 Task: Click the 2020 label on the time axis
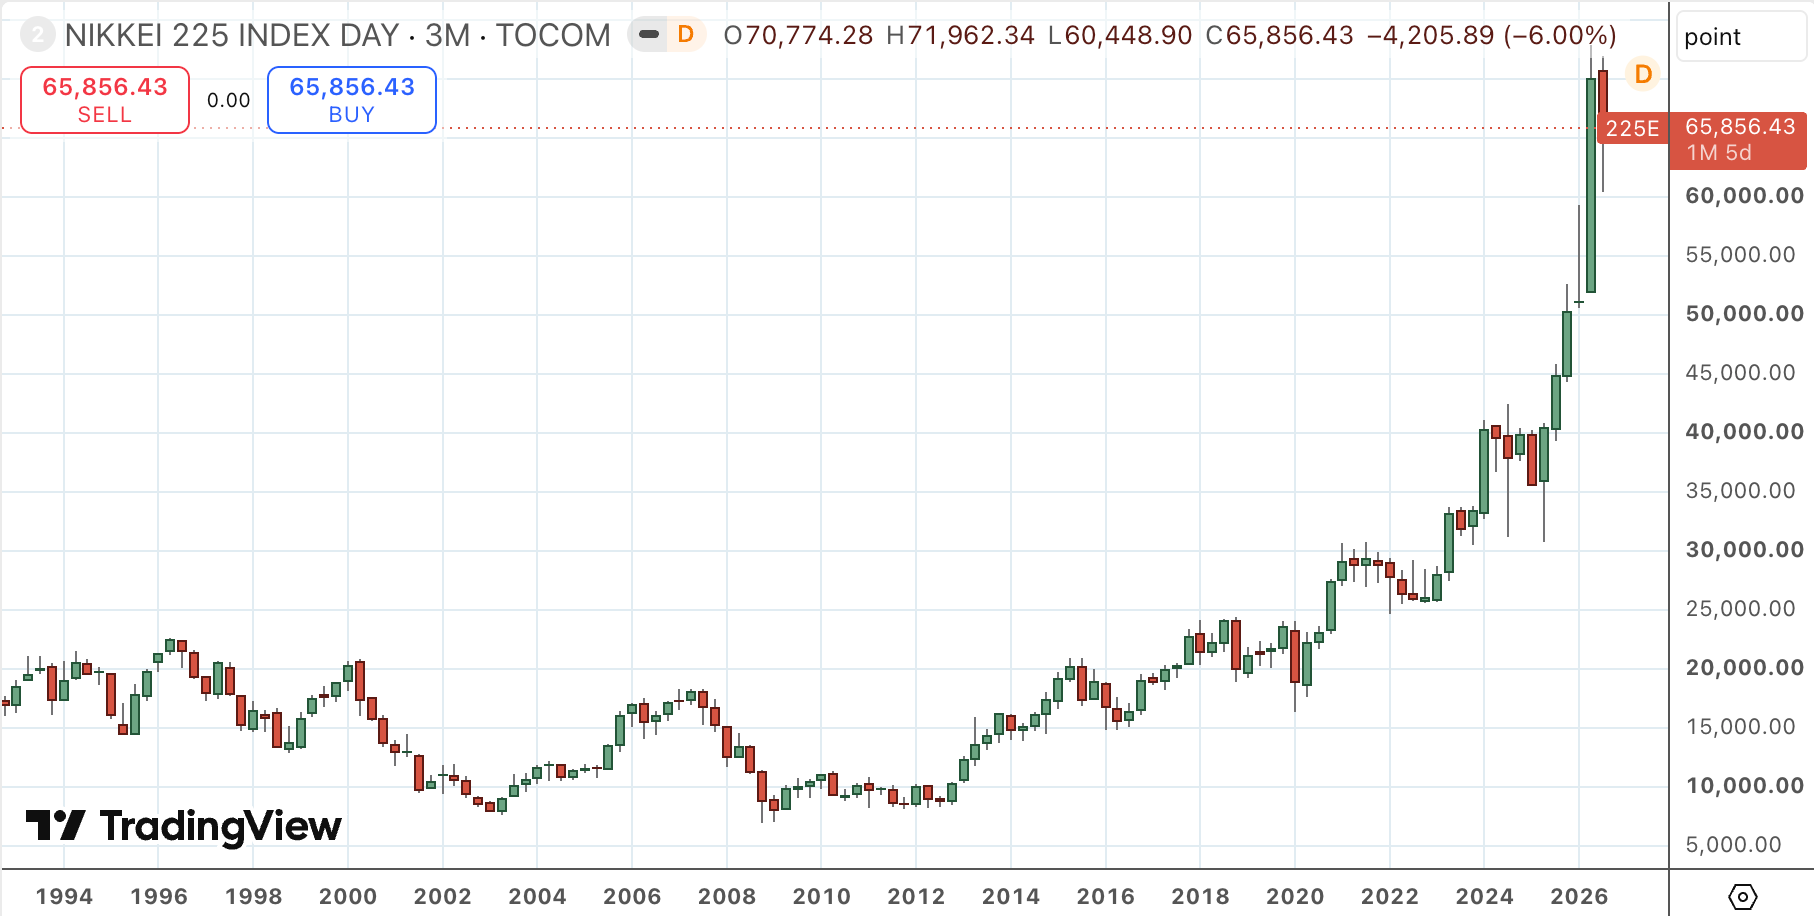pyautogui.click(x=1295, y=897)
